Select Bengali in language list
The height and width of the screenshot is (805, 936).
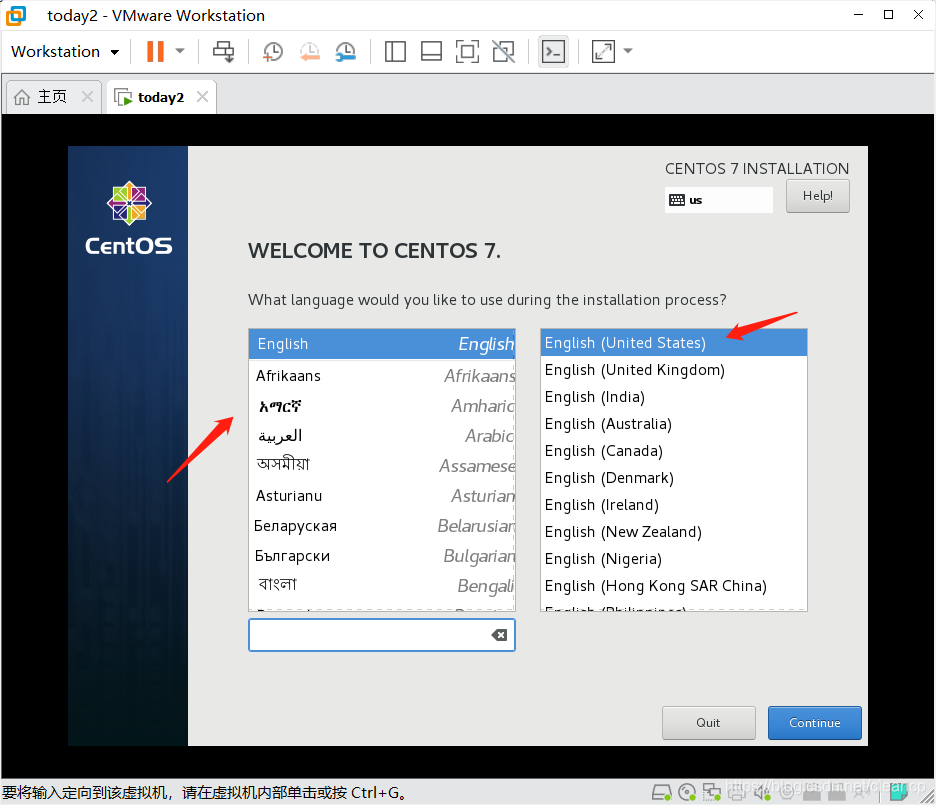pyautogui.click(x=382, y=585)
